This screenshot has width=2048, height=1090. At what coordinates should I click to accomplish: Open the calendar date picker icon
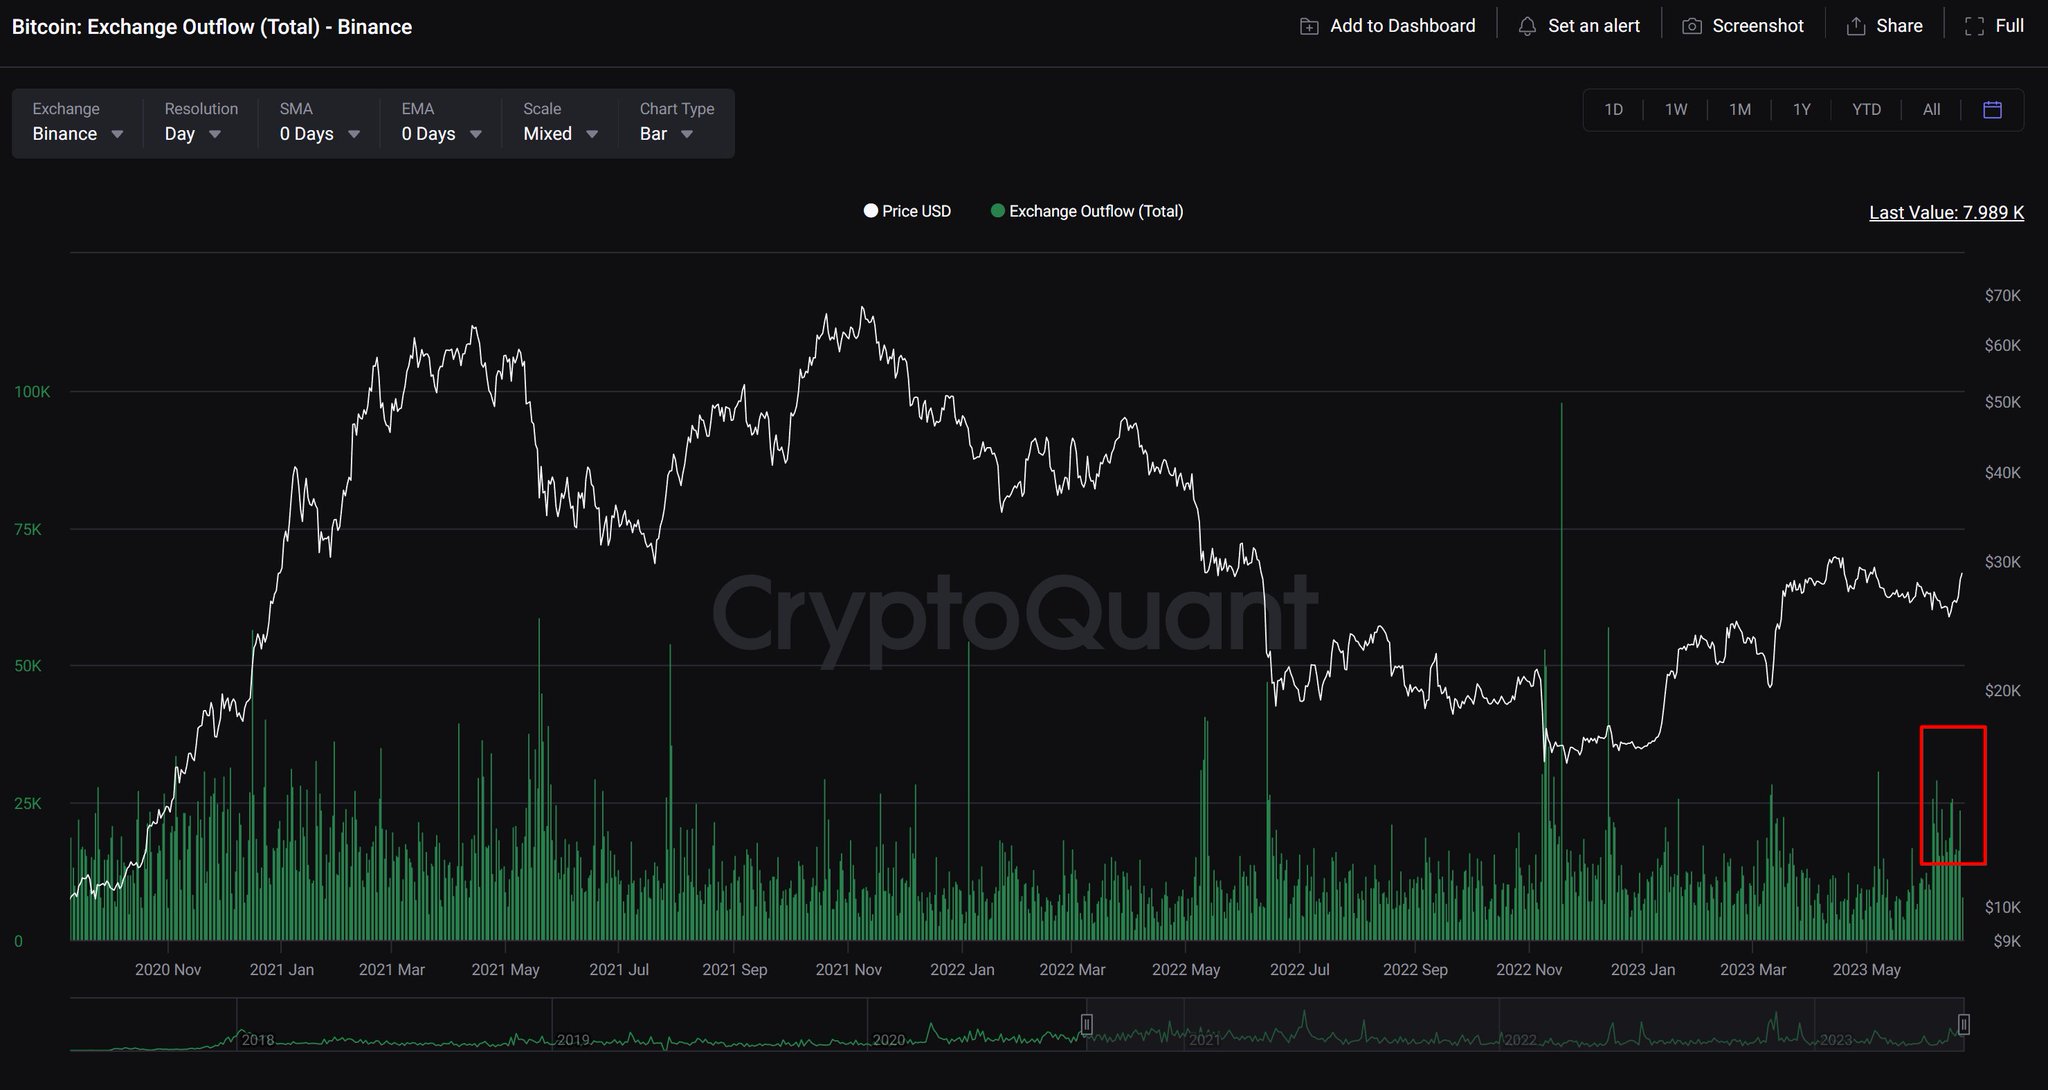point(1992,110)
